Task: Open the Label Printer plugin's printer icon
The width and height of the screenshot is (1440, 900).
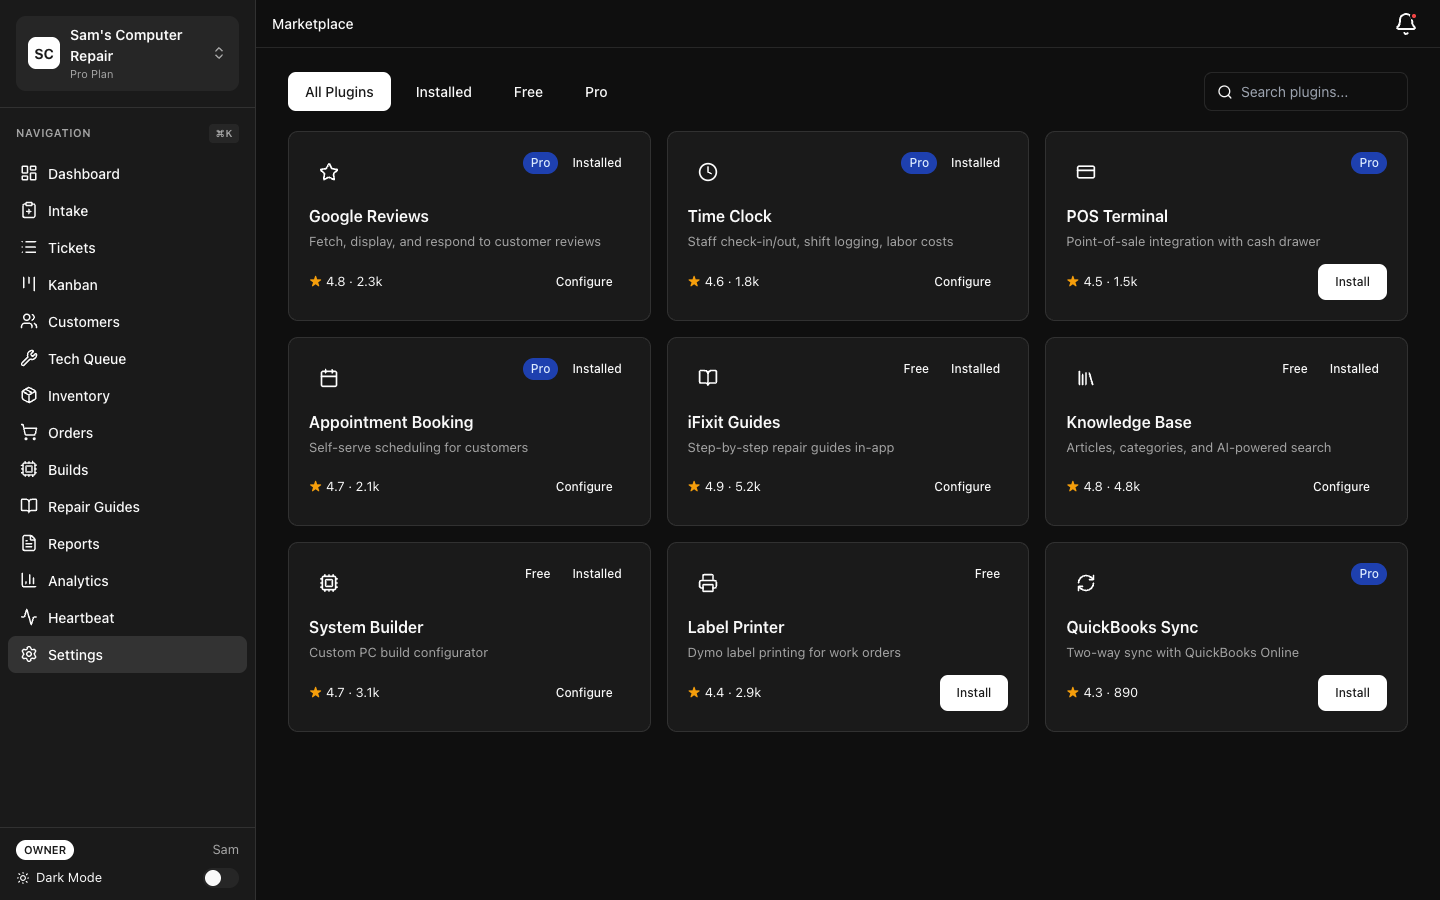Action: click(708, 583)
